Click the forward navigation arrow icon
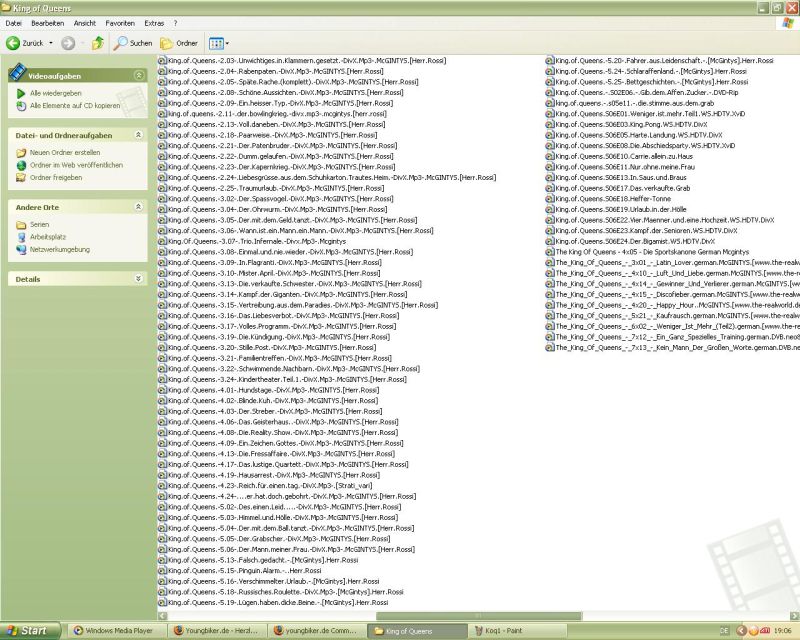 tap(68, 43)
